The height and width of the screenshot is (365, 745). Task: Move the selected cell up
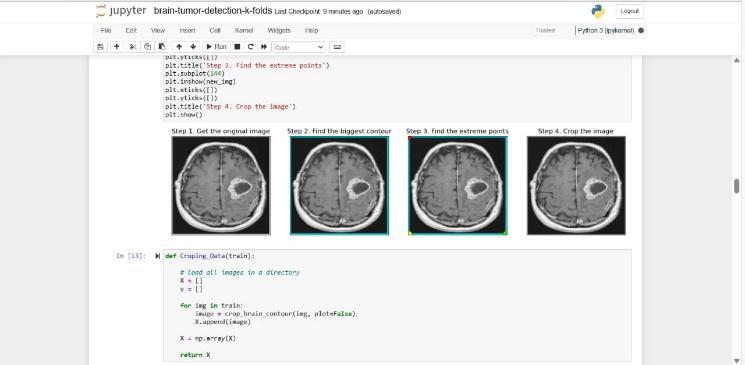point(179,47)
